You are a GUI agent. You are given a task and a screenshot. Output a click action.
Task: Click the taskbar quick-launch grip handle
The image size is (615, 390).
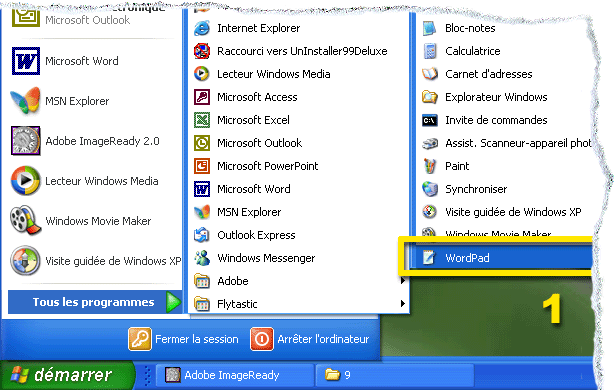pyautogui.click(x=147, y=375)
